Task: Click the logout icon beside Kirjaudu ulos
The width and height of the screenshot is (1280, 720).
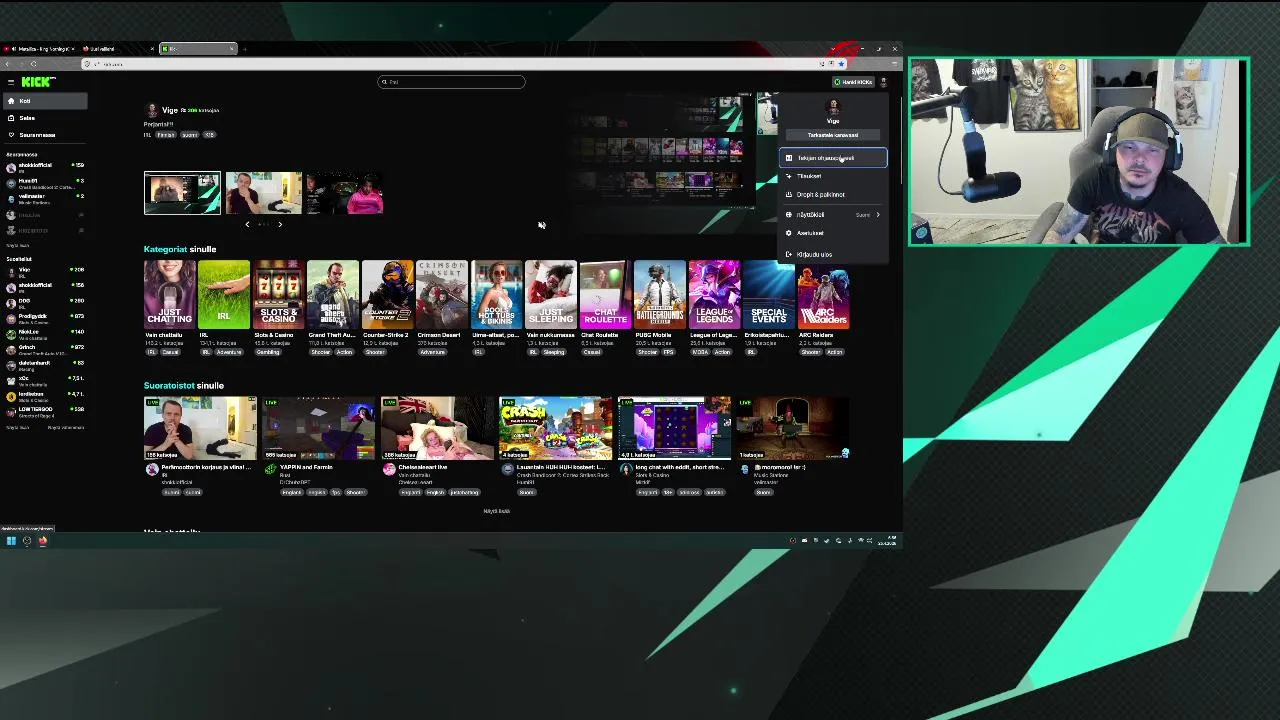Action: (x=789, y=255)
